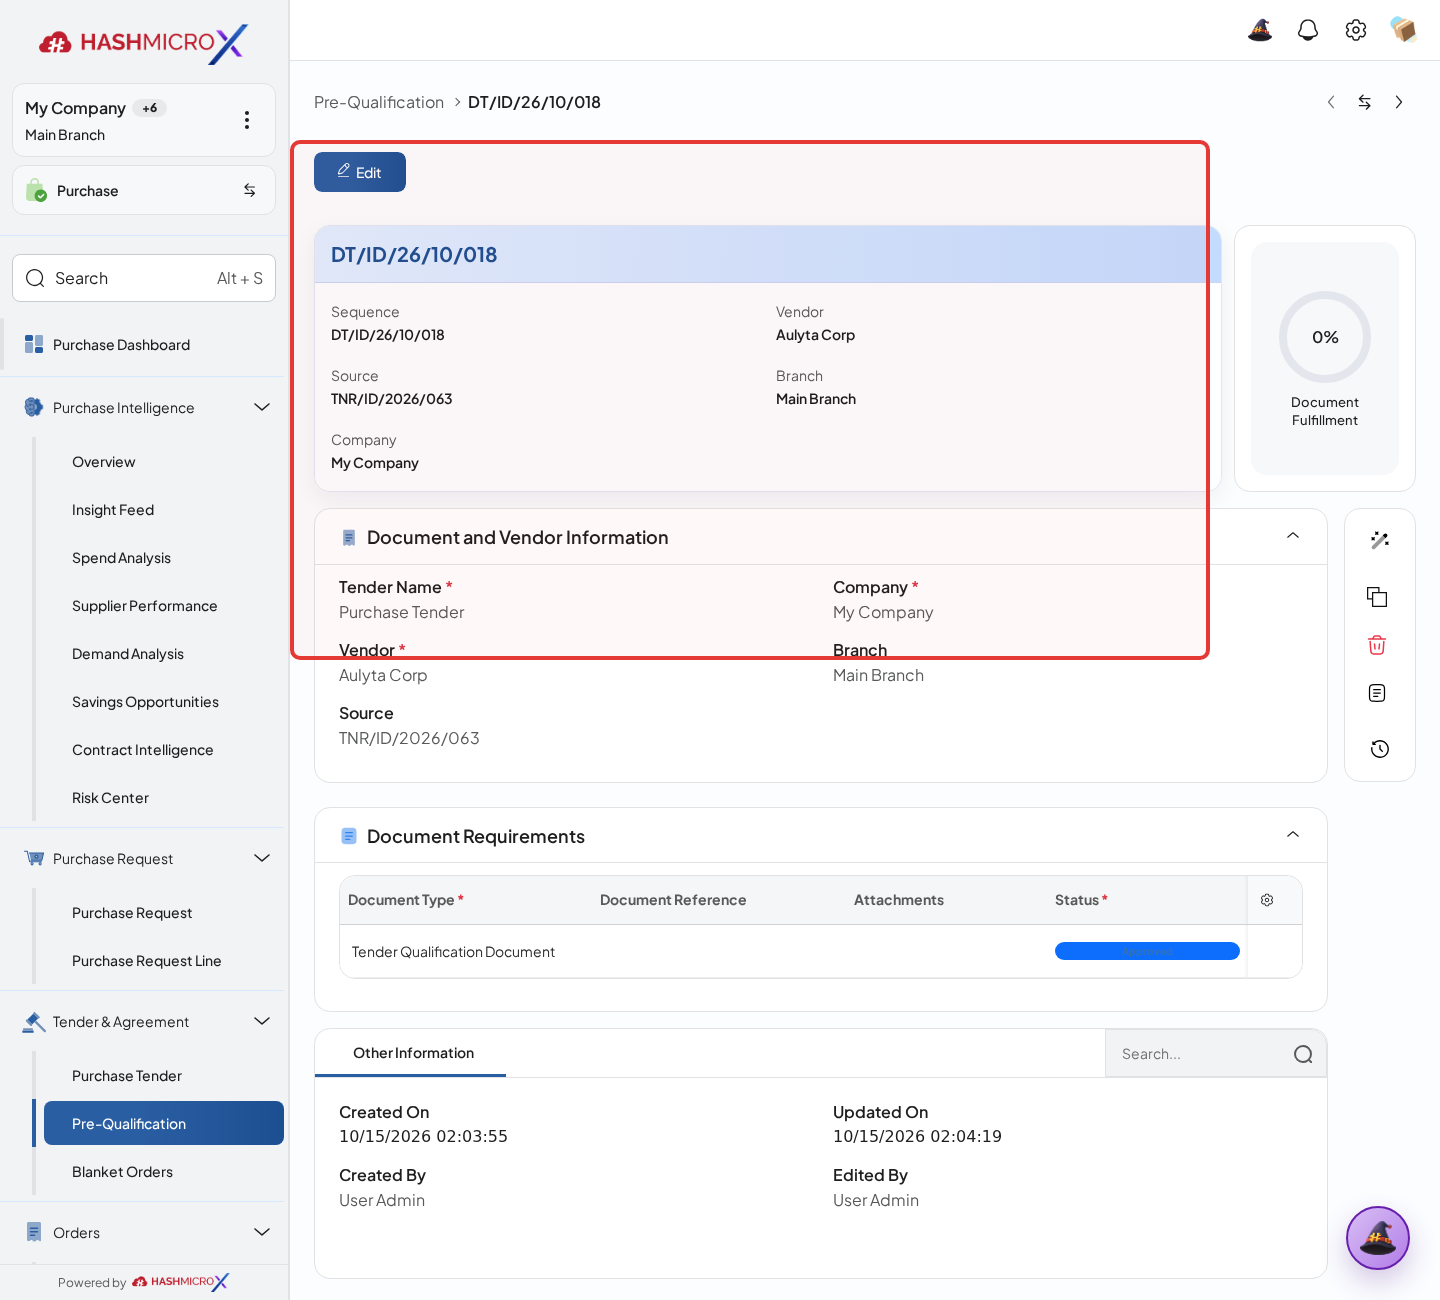Switch module using the Purchase swap icon

(x=250, y=190)
